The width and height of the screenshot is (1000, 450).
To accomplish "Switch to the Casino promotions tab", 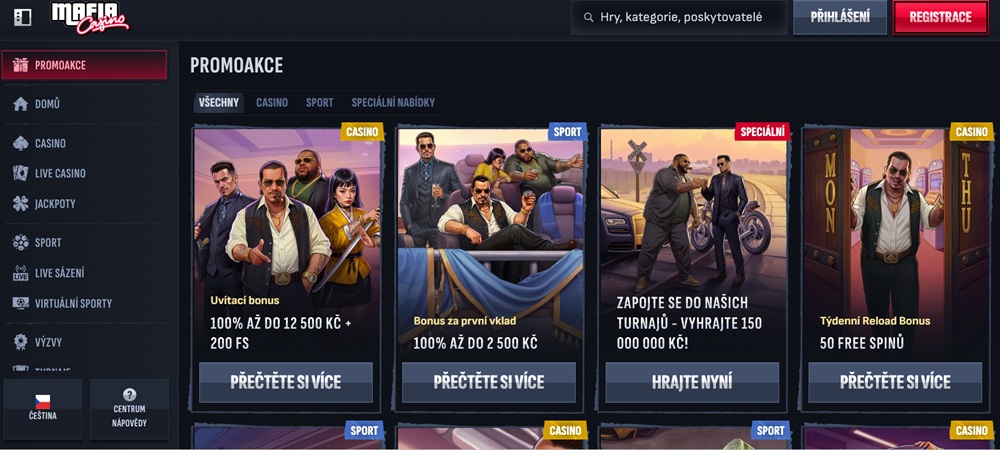I will tap(272, 103).
